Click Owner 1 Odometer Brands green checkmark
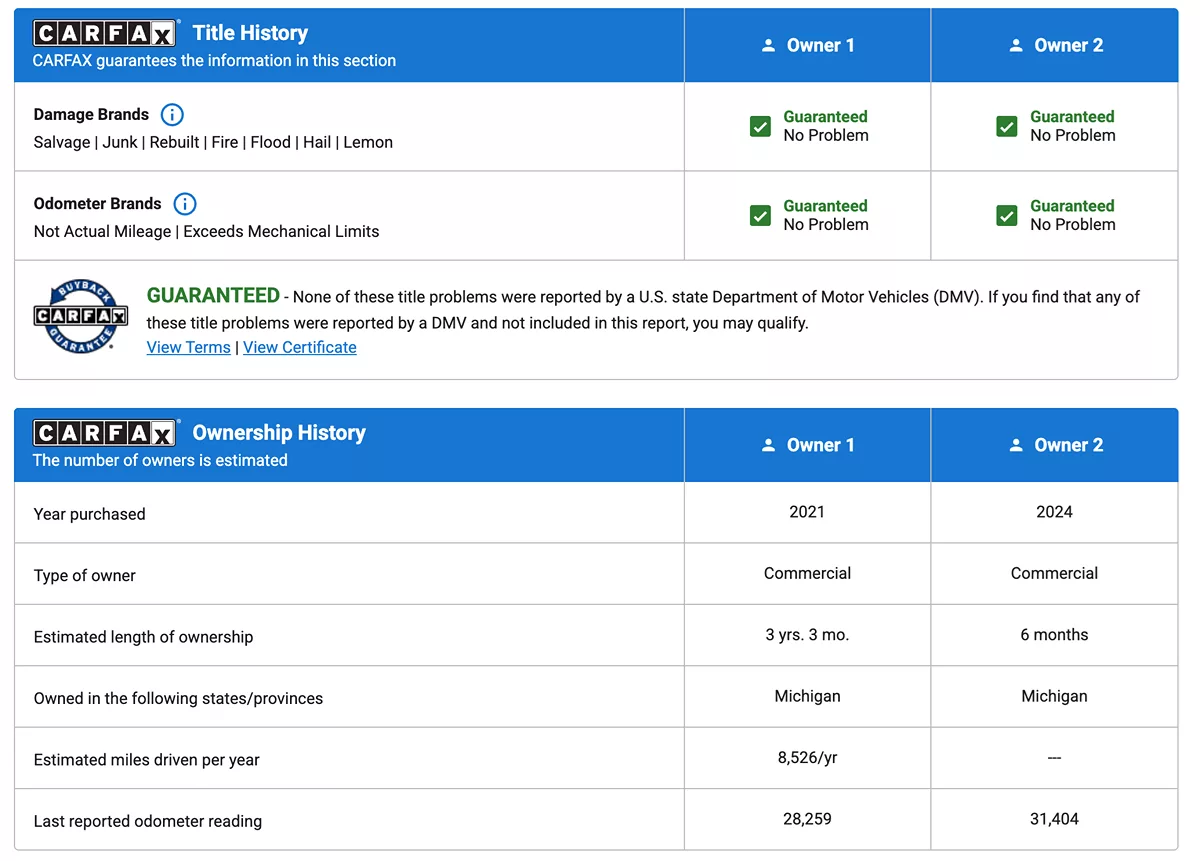The image size is (1200, 861). (x=760, y=215)
